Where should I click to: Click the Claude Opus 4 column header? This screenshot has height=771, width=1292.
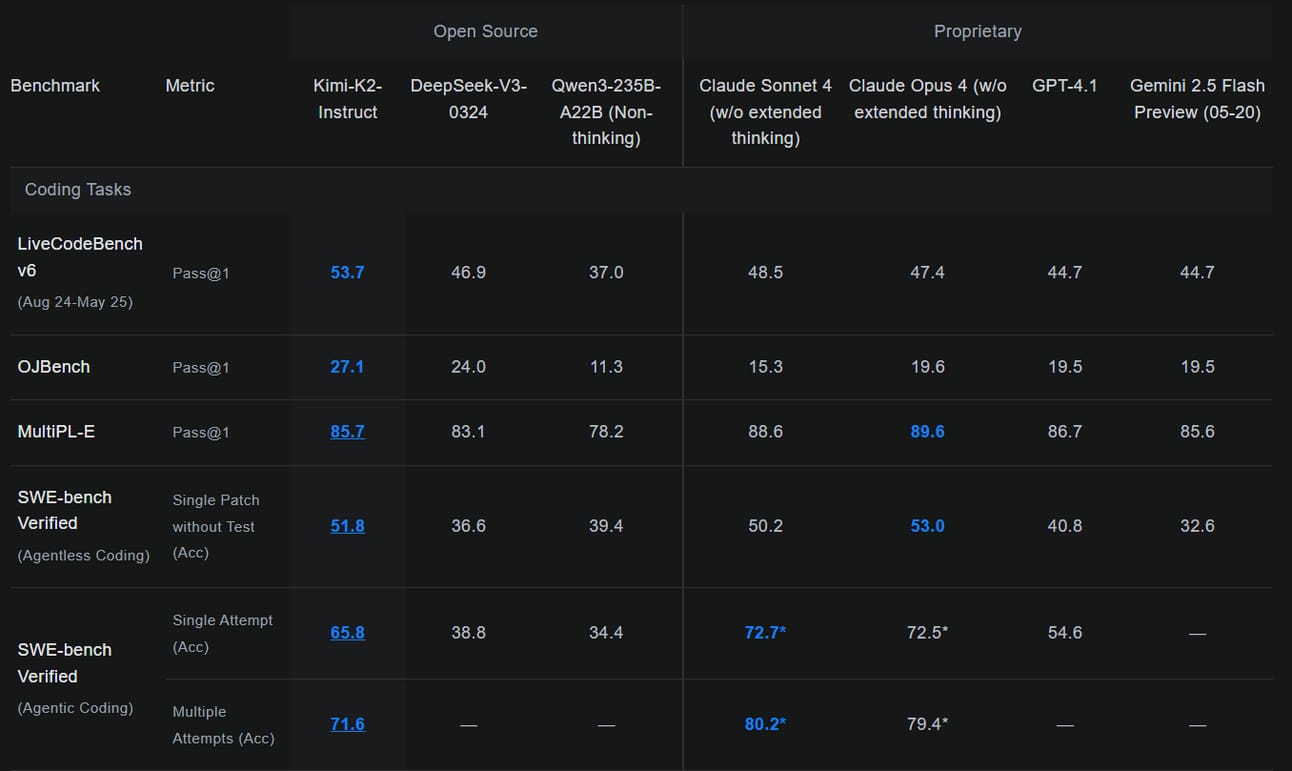click(x=927, y=99)
